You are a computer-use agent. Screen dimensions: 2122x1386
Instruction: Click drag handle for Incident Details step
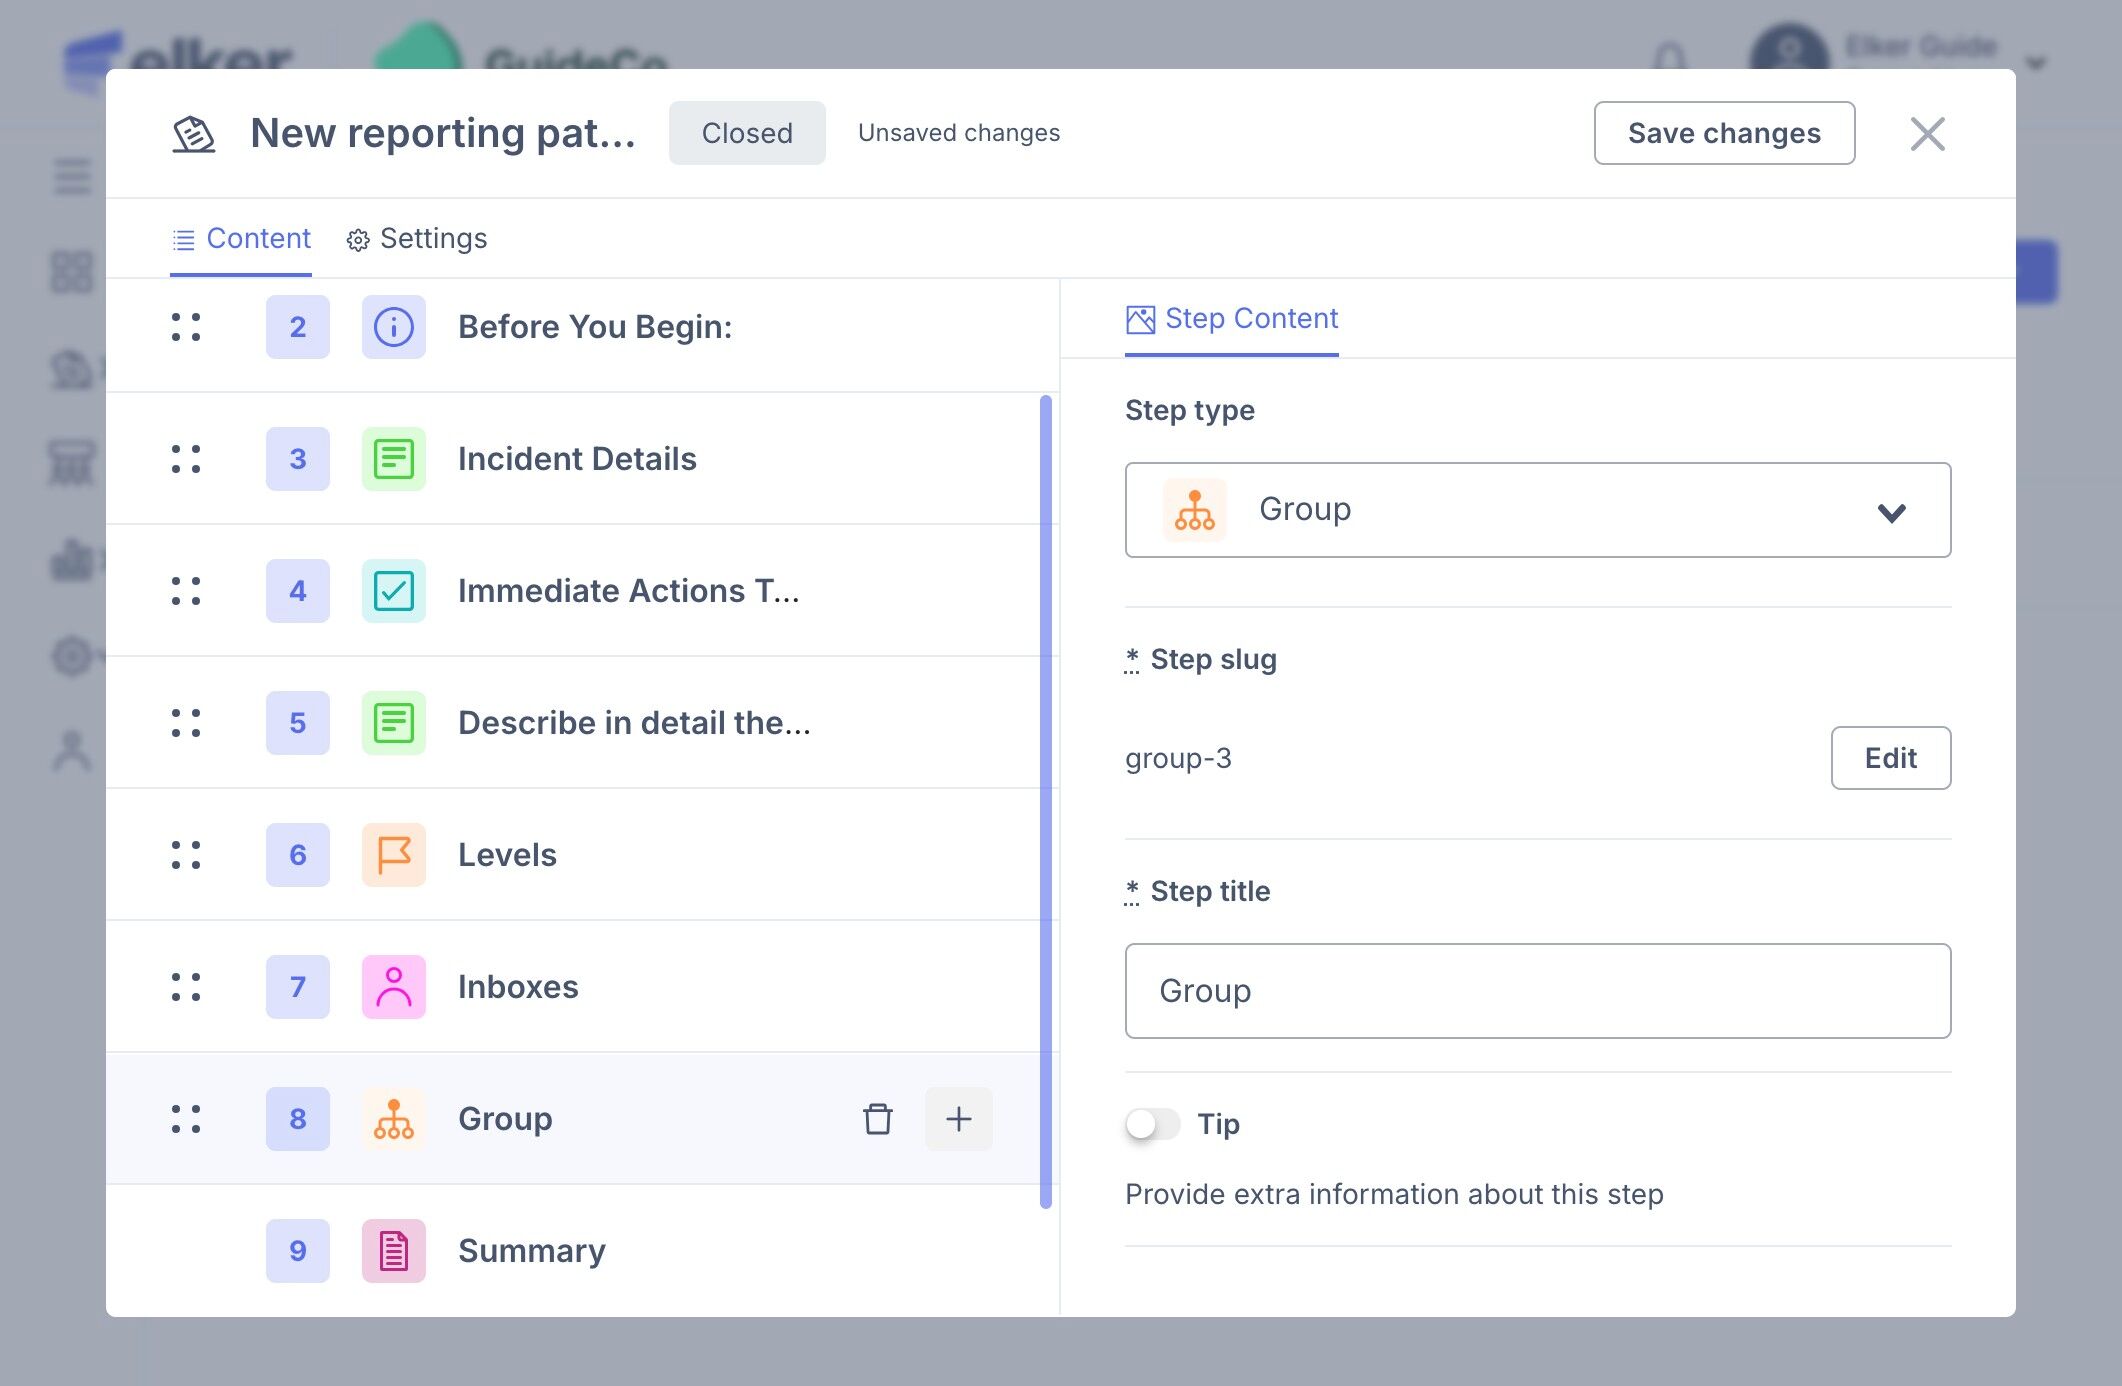(x=186, y=459)
